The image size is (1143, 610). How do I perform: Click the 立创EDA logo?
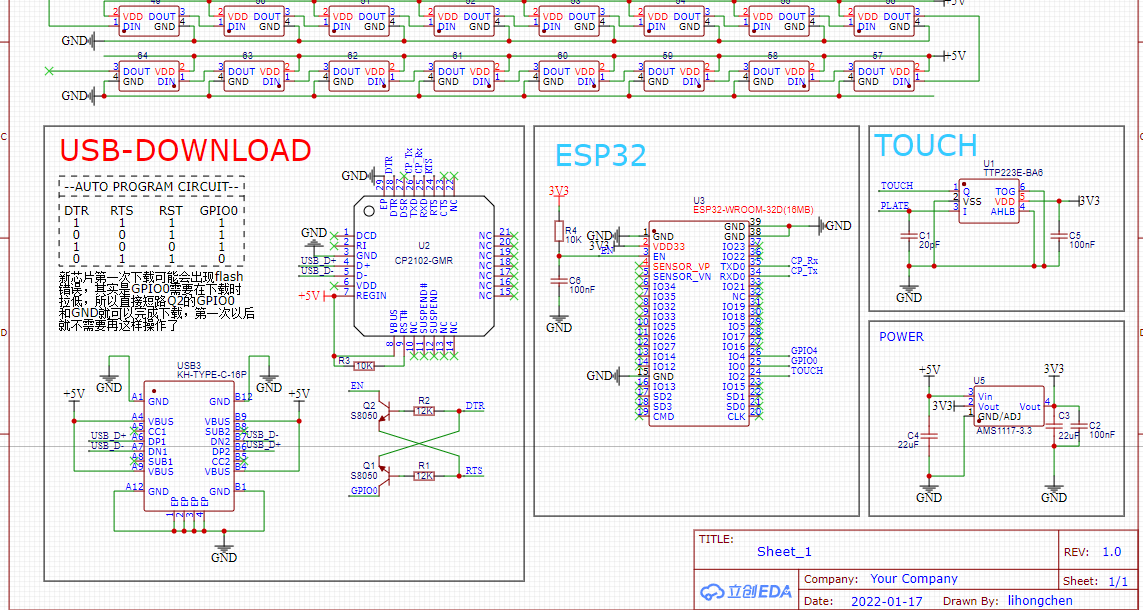pyautogui.click(x=746, y=592)
